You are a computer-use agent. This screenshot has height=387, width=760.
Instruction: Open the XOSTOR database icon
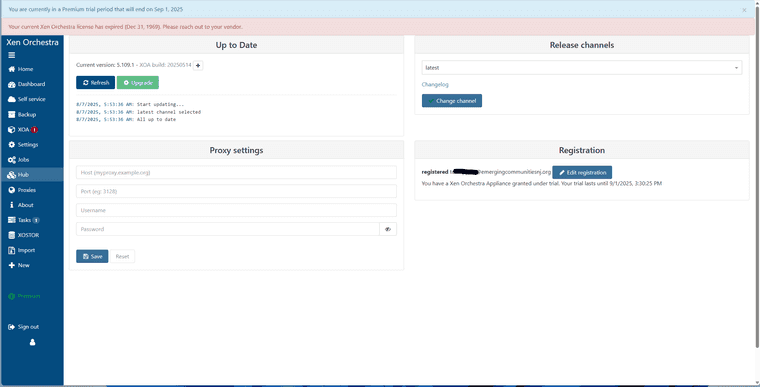pyautogui.click(x=12, y=235)
